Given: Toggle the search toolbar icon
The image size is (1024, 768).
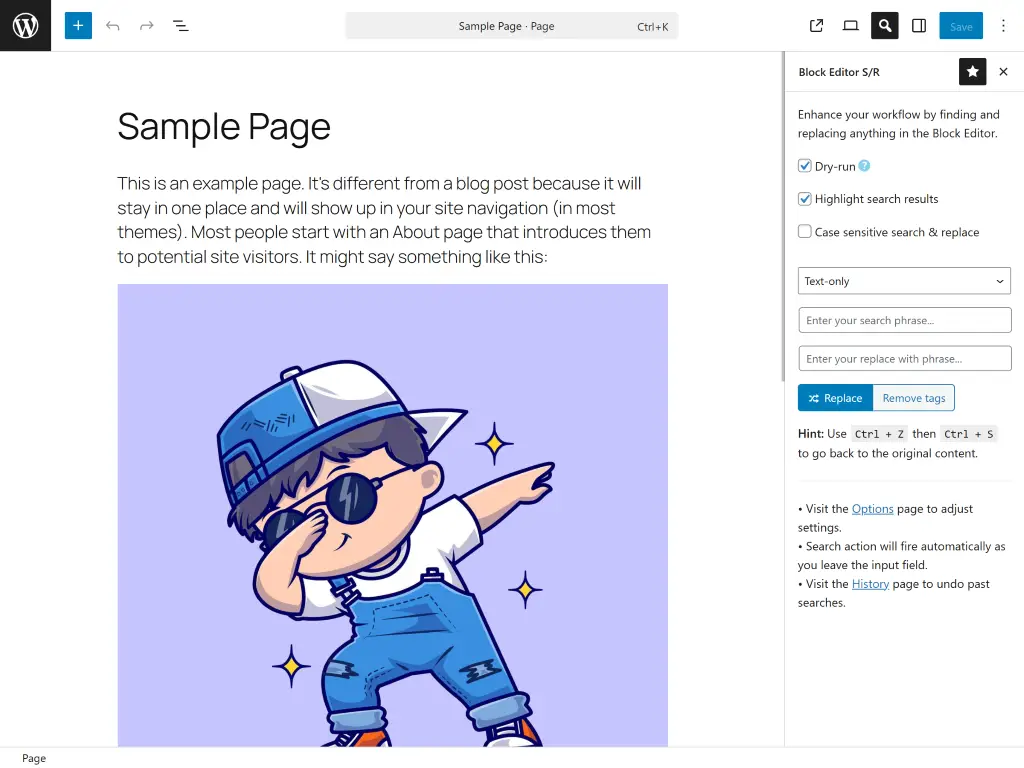Looking at the screenshot, I should point(884,25).
